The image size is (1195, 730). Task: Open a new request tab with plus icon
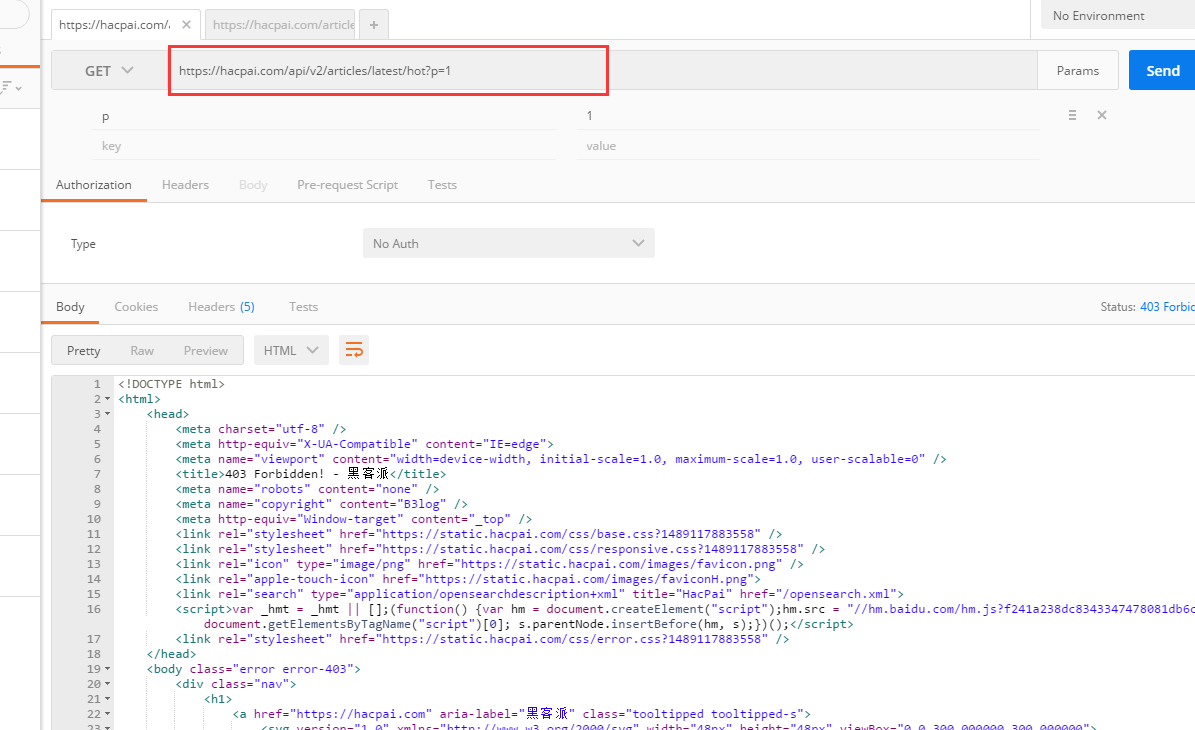pyautogui.click(x=373, y=25)
